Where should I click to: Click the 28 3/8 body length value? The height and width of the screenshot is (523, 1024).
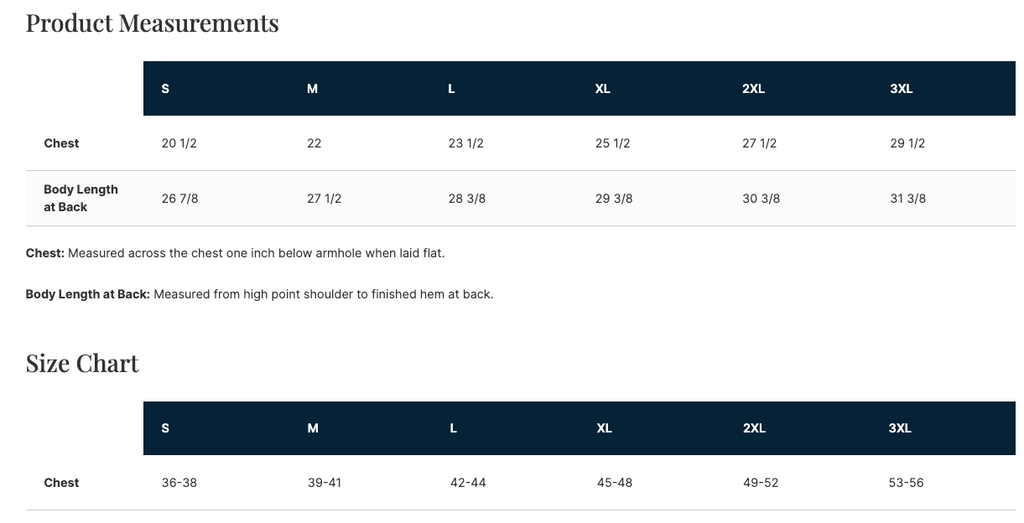(x=467, y=198)
